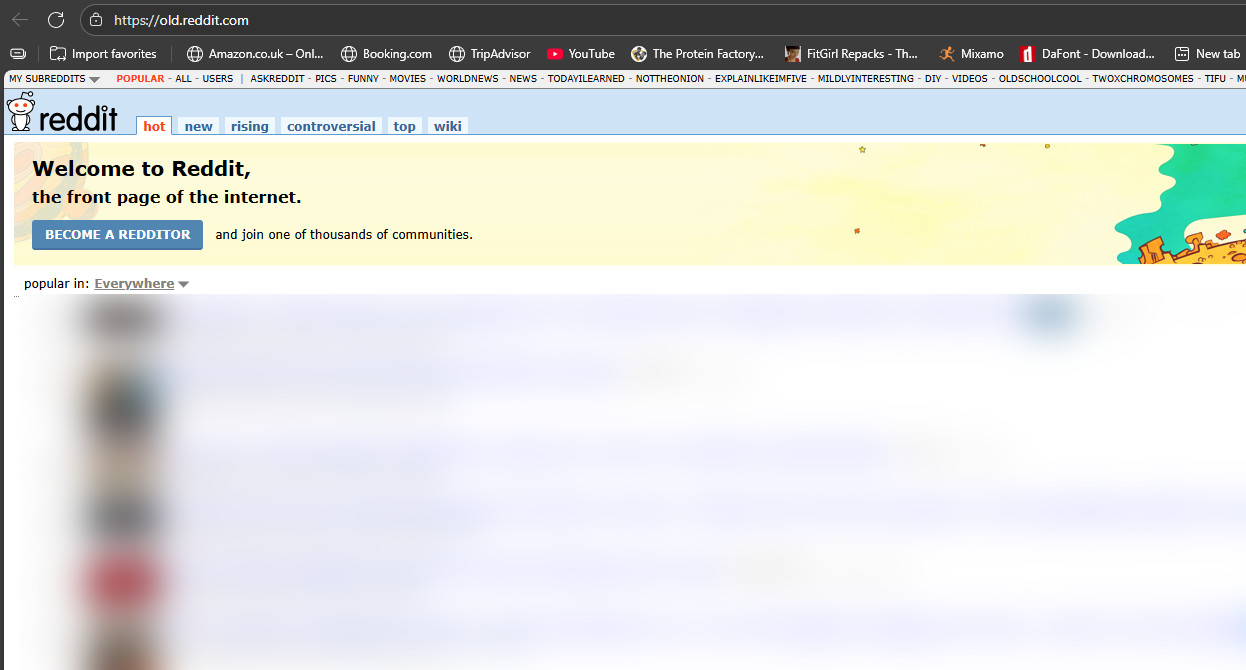Switch to the top tab
The height and width of the screenshot is (670, 1246).
pyautogui.click(x=404, y=126)
